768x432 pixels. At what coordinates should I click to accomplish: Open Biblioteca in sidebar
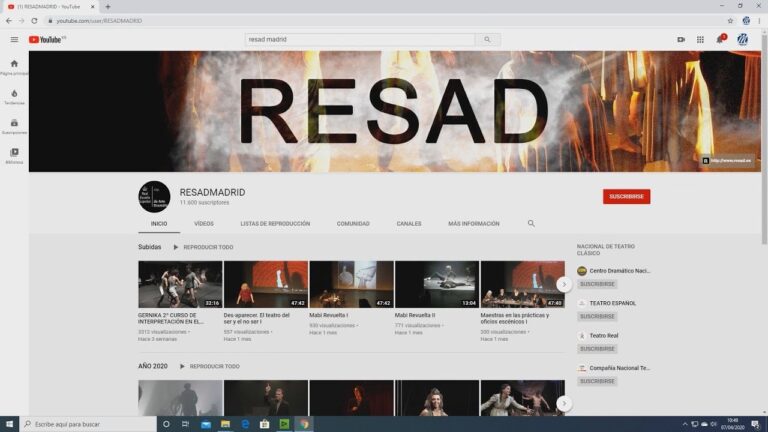tap(14, 156)
